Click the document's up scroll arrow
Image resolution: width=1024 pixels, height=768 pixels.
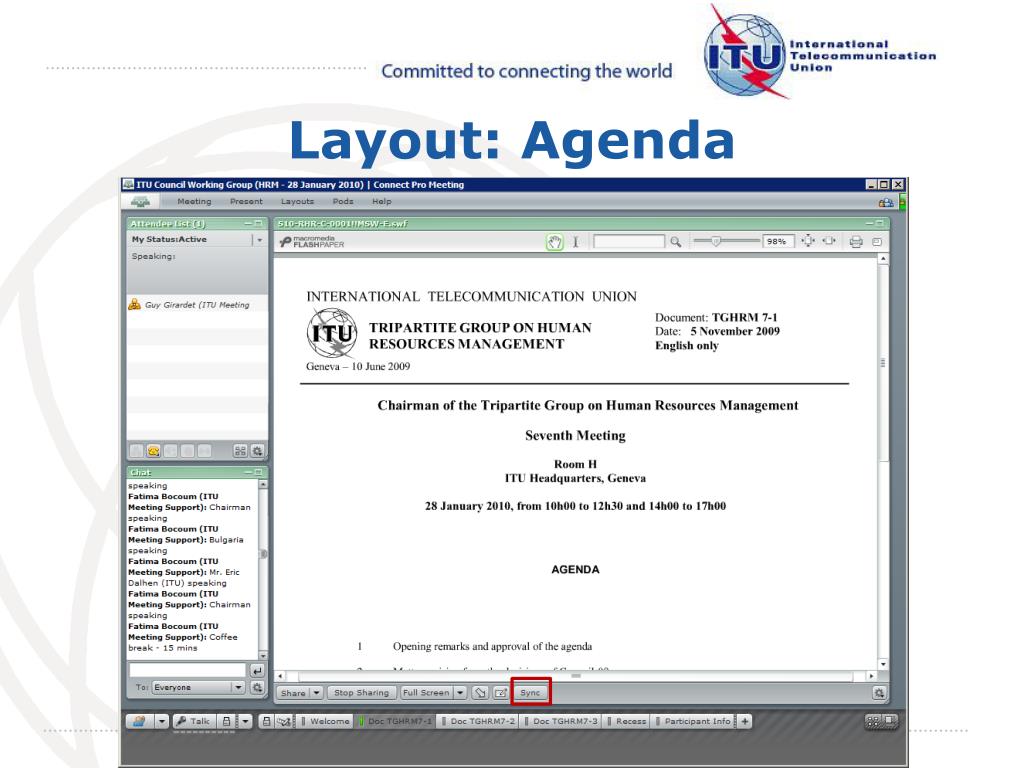883,259
